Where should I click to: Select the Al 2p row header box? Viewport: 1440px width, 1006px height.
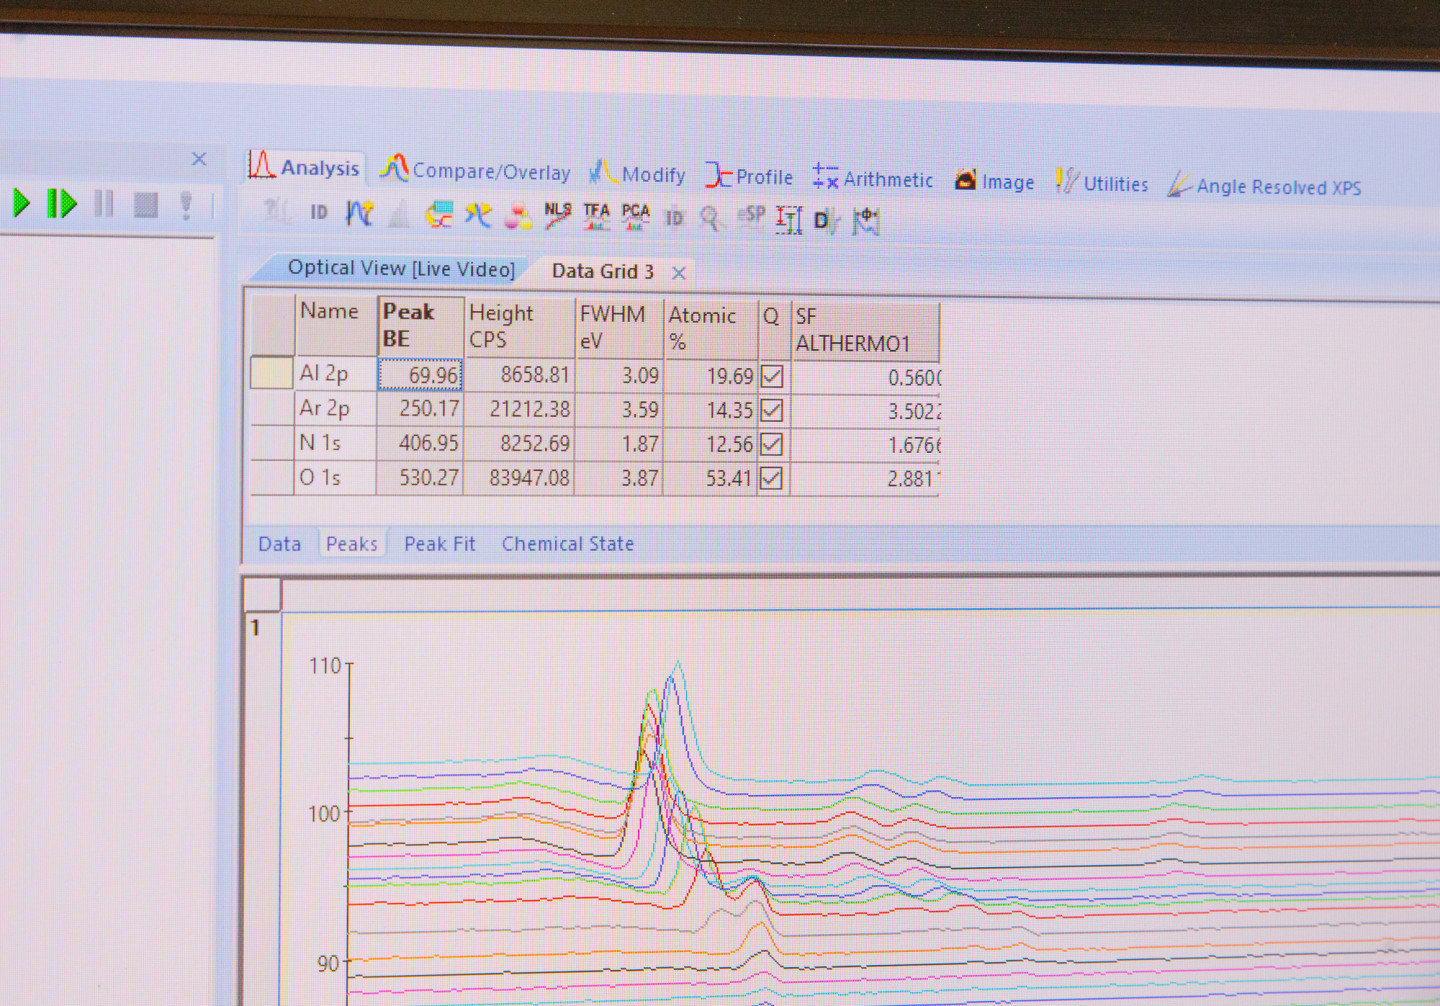[x=271, y=372]
